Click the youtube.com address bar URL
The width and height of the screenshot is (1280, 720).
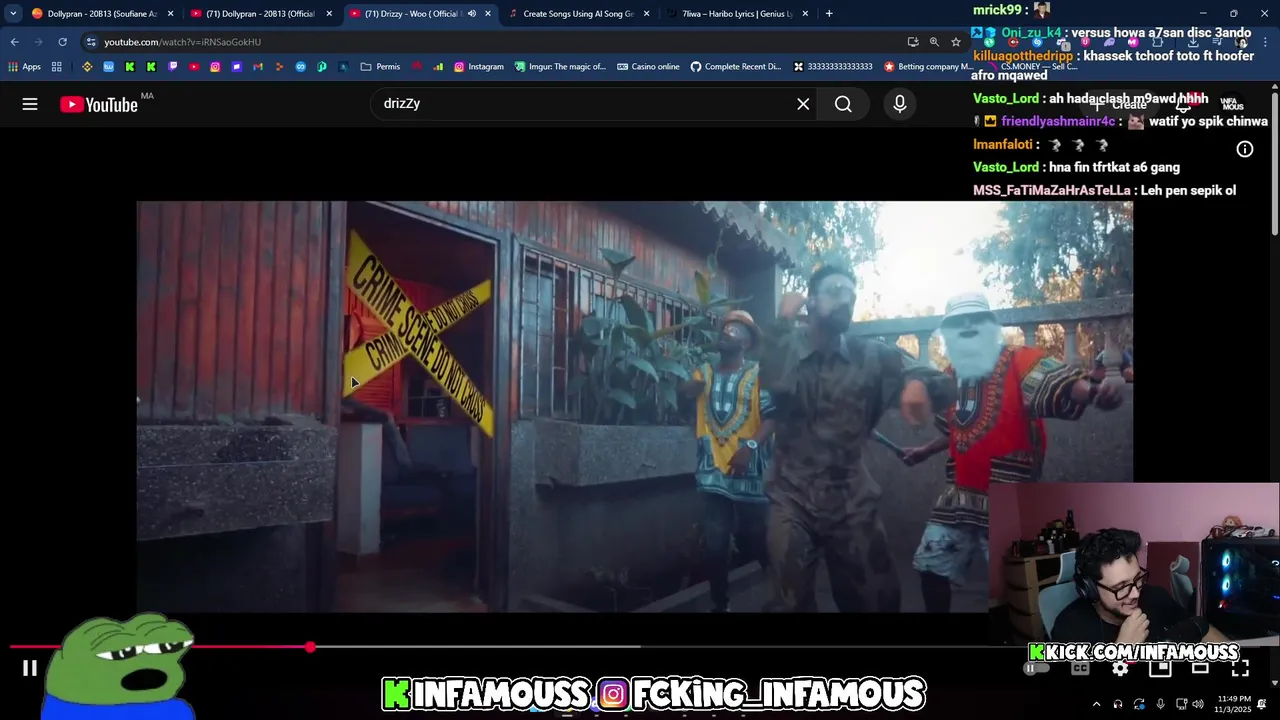(182, 42)
